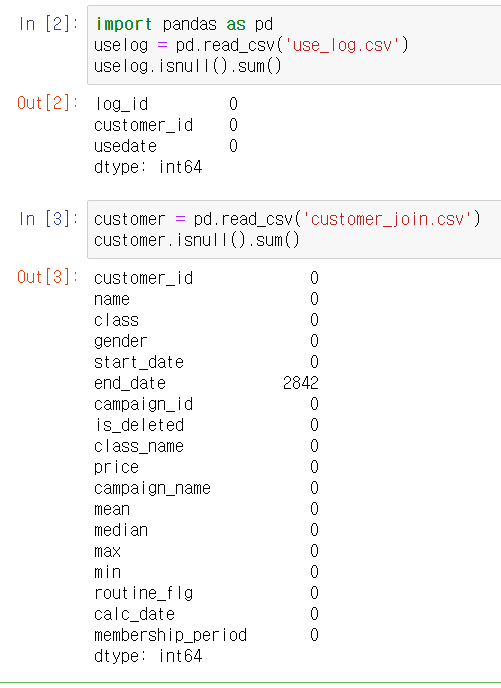
Task: Select the max row label
Action: 107,551
